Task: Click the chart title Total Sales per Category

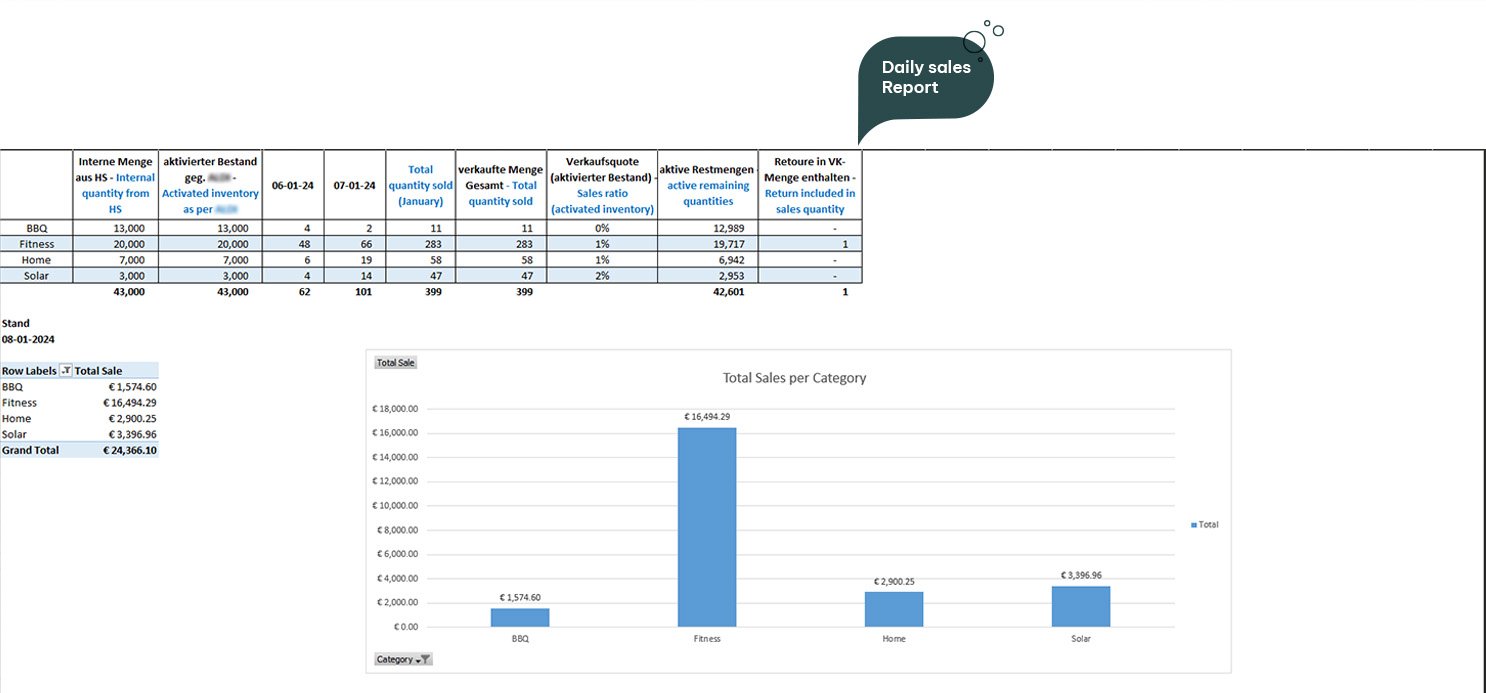Action: pos(794,378)
